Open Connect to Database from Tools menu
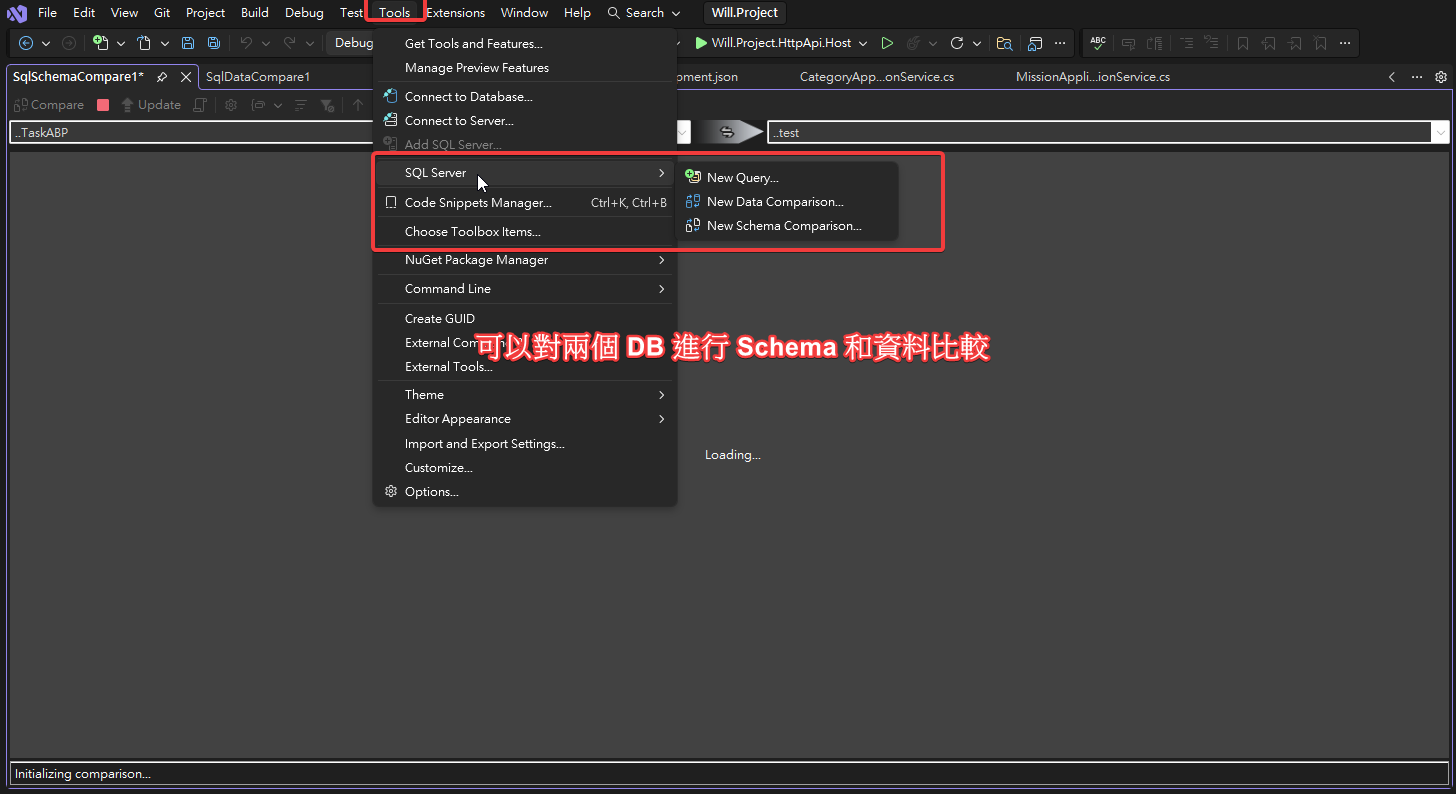Viewport: 1456px width, 794px height. (x=468, y=97)
